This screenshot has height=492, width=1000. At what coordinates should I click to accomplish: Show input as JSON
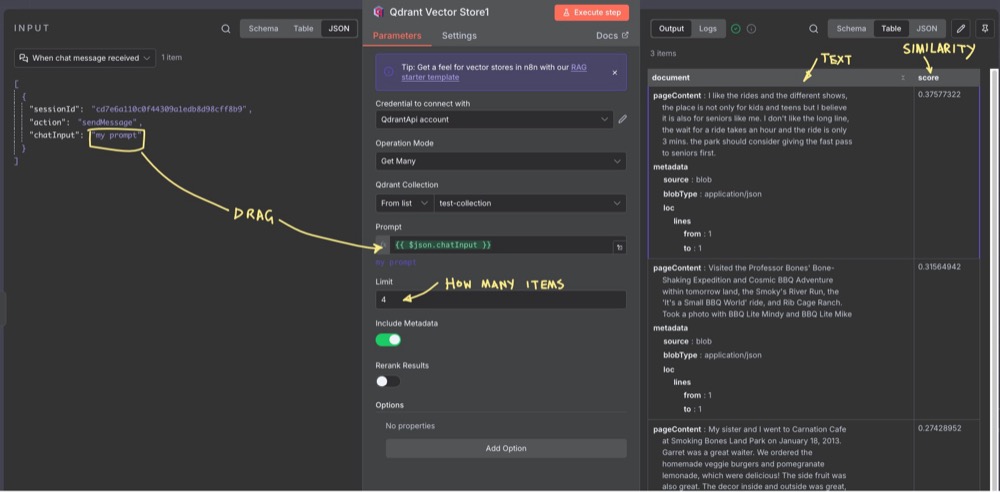(339, 29)
